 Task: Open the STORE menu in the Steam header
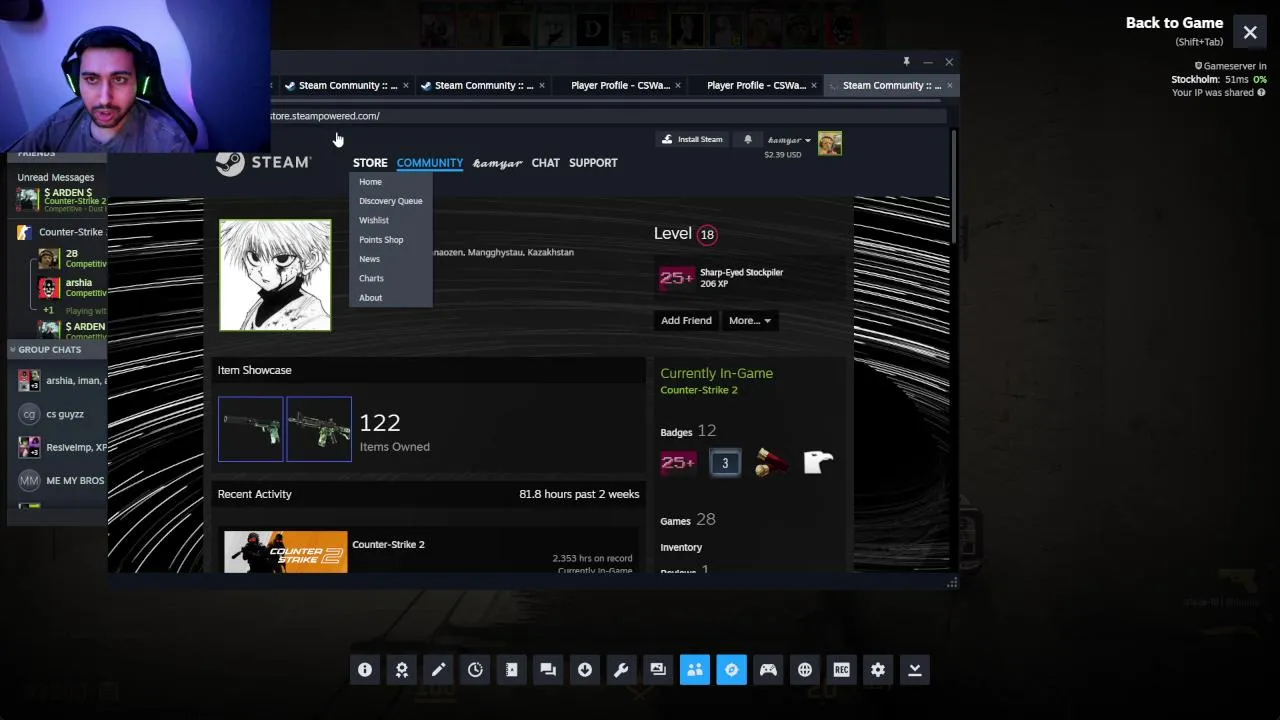(x=370, y=163)
